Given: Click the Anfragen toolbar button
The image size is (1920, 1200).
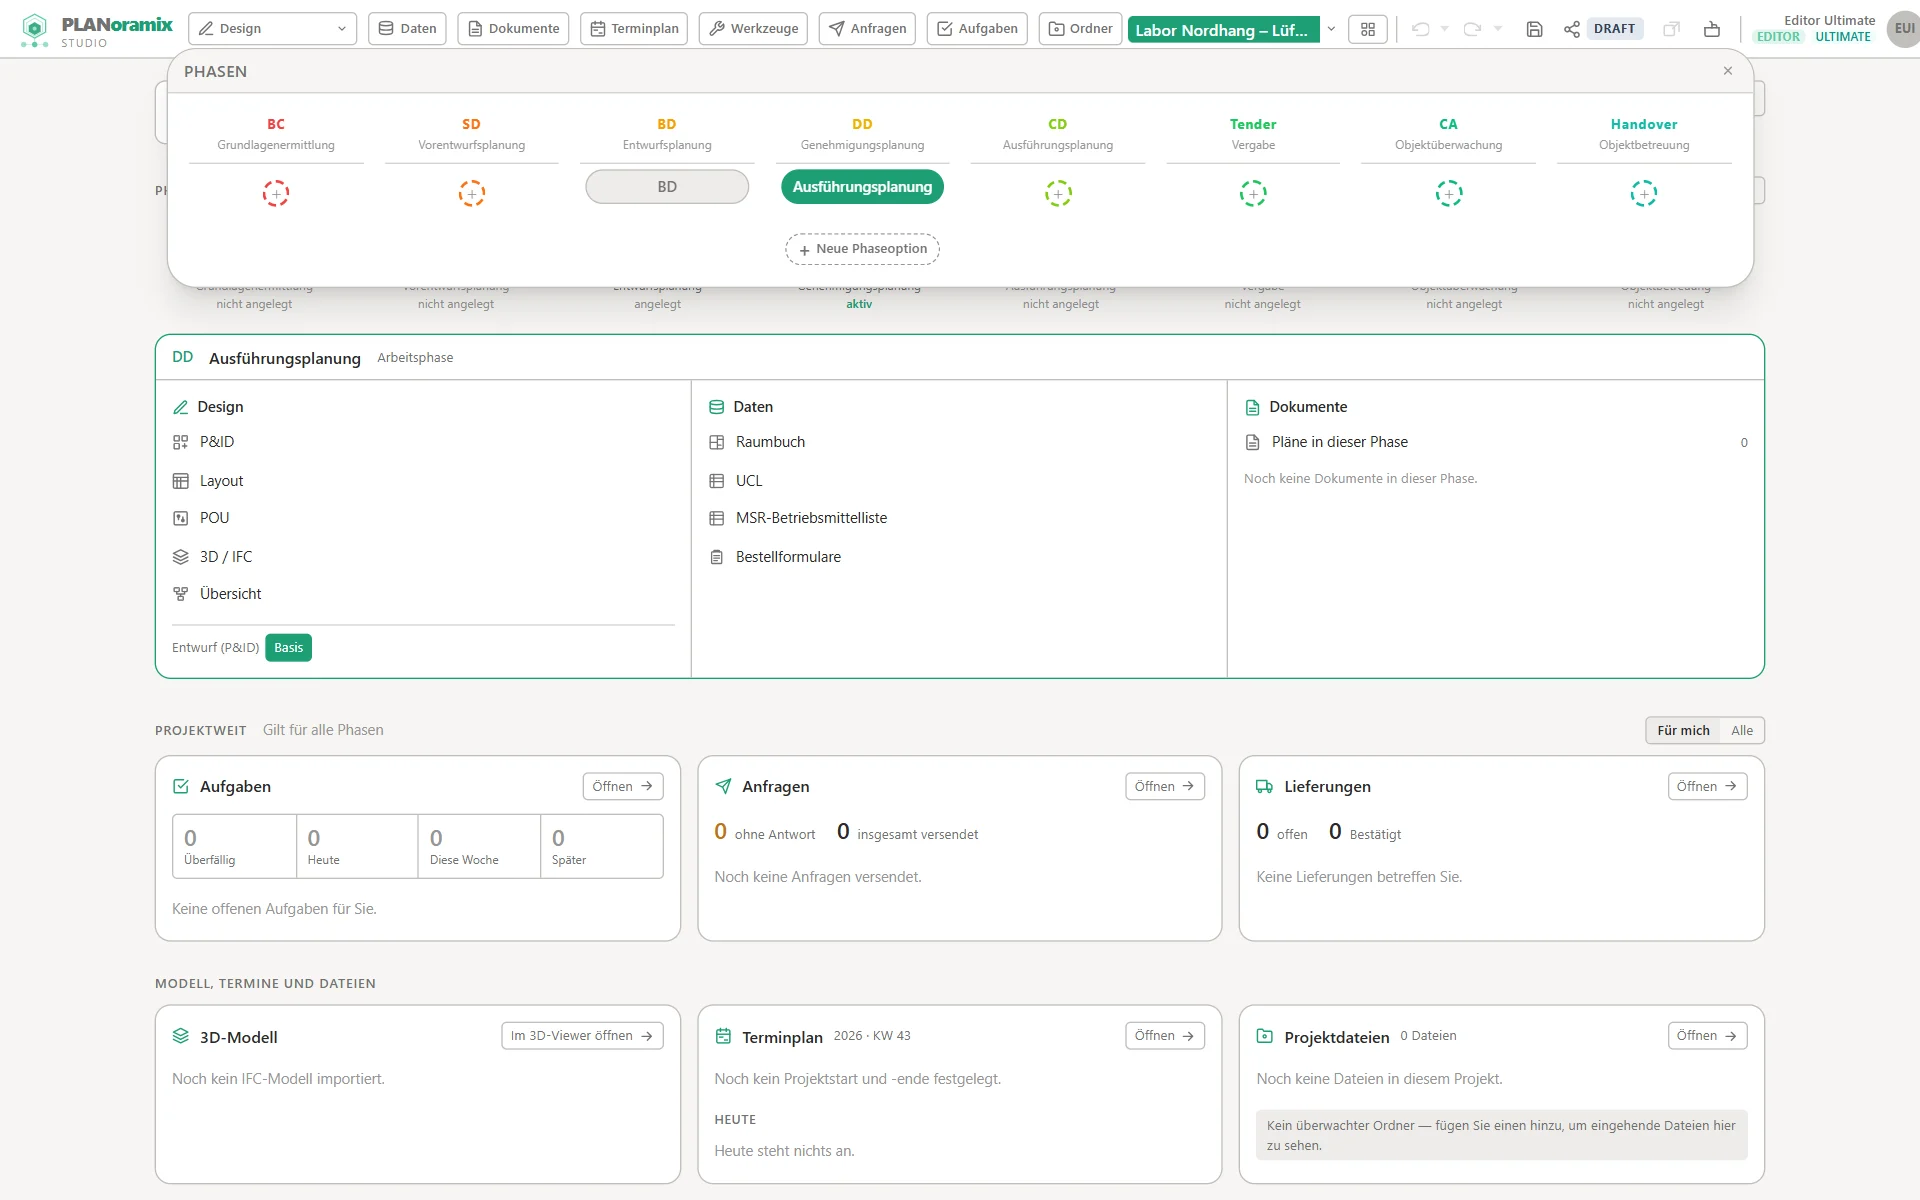Looking at the screenshot, I should tap(867, 29).
